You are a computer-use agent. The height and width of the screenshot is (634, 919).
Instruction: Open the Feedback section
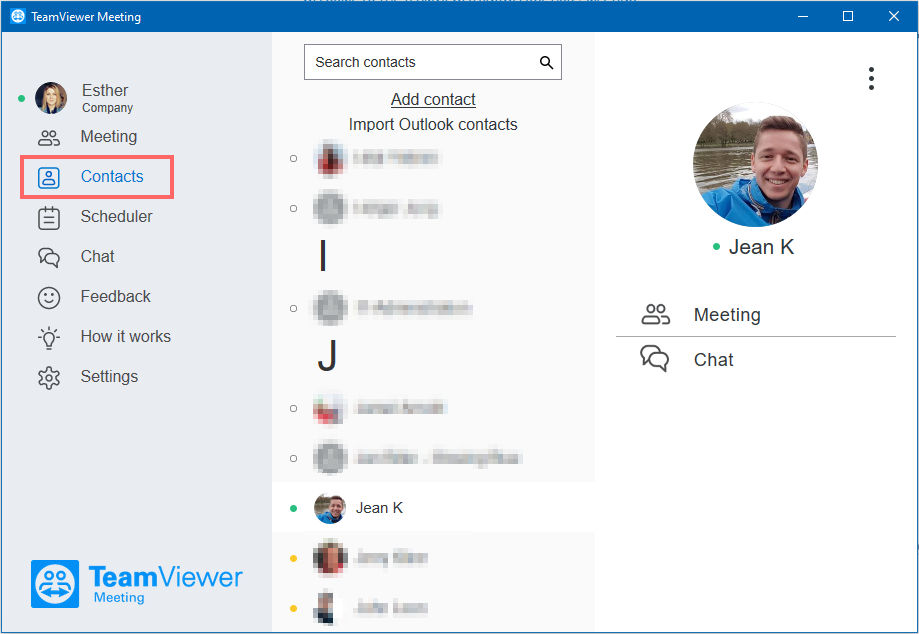(115, 296)
